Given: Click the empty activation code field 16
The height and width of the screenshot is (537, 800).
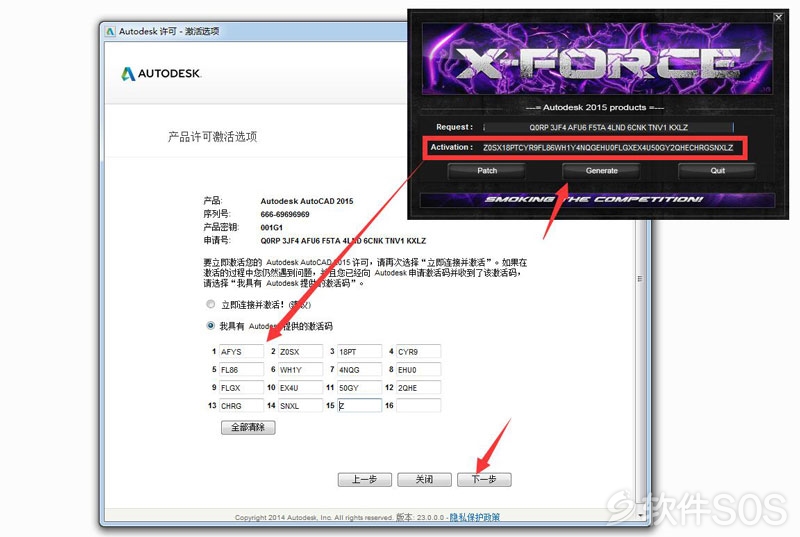Looking at the screenshot, I should (x=418, y=405).
